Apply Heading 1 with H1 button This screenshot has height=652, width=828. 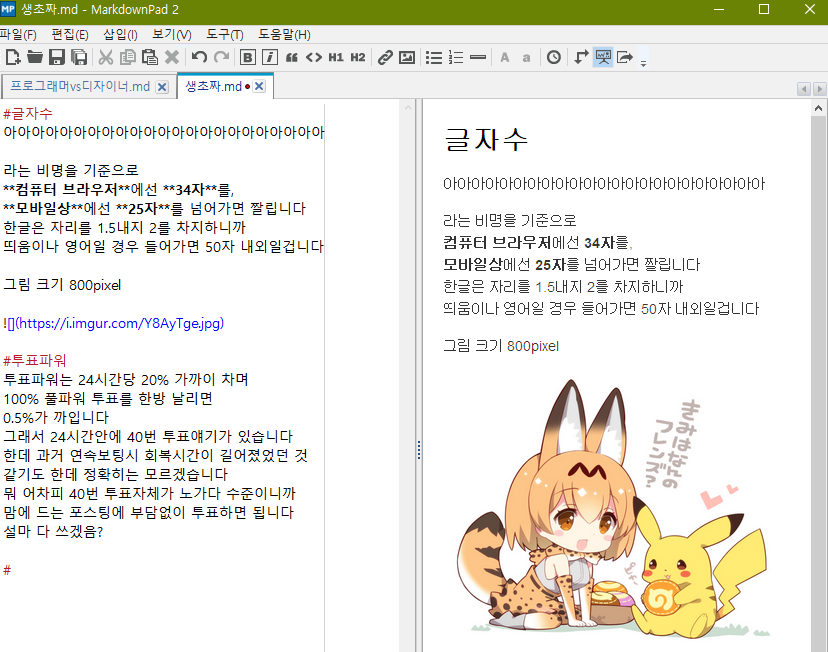click(x=336, y=58)
